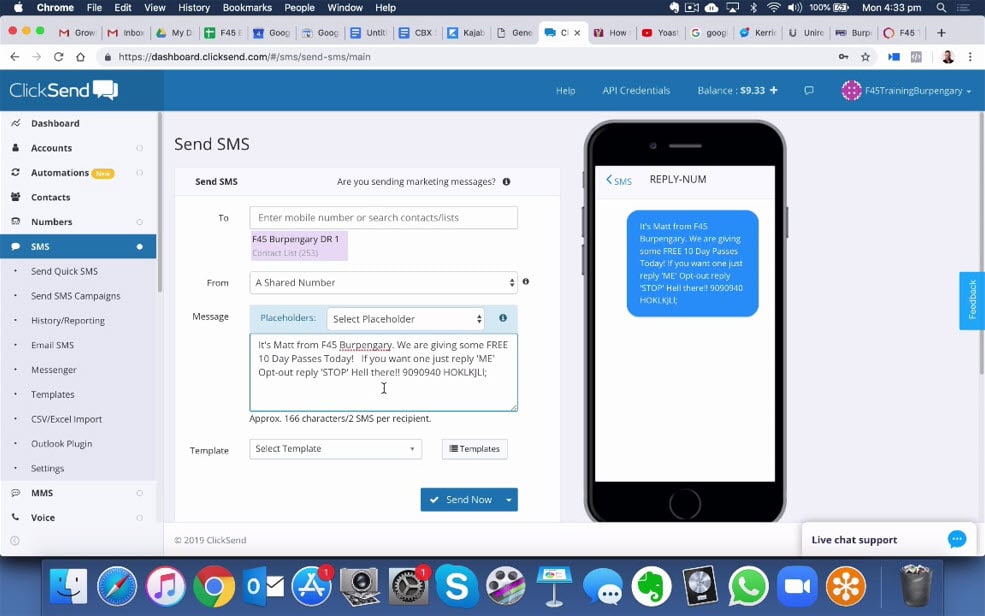Open Contacts in the sidebar
The width and height of the screenshot is (985, 616).
[x=50, y=197]
